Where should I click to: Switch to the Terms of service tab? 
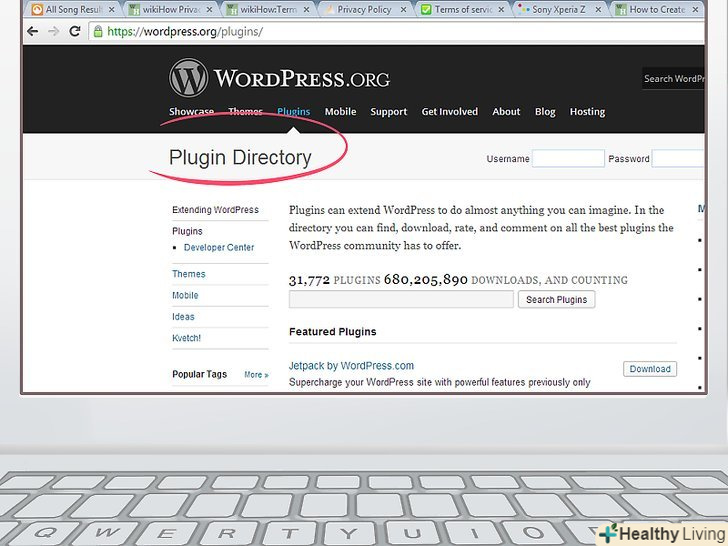tap(462, 9)
